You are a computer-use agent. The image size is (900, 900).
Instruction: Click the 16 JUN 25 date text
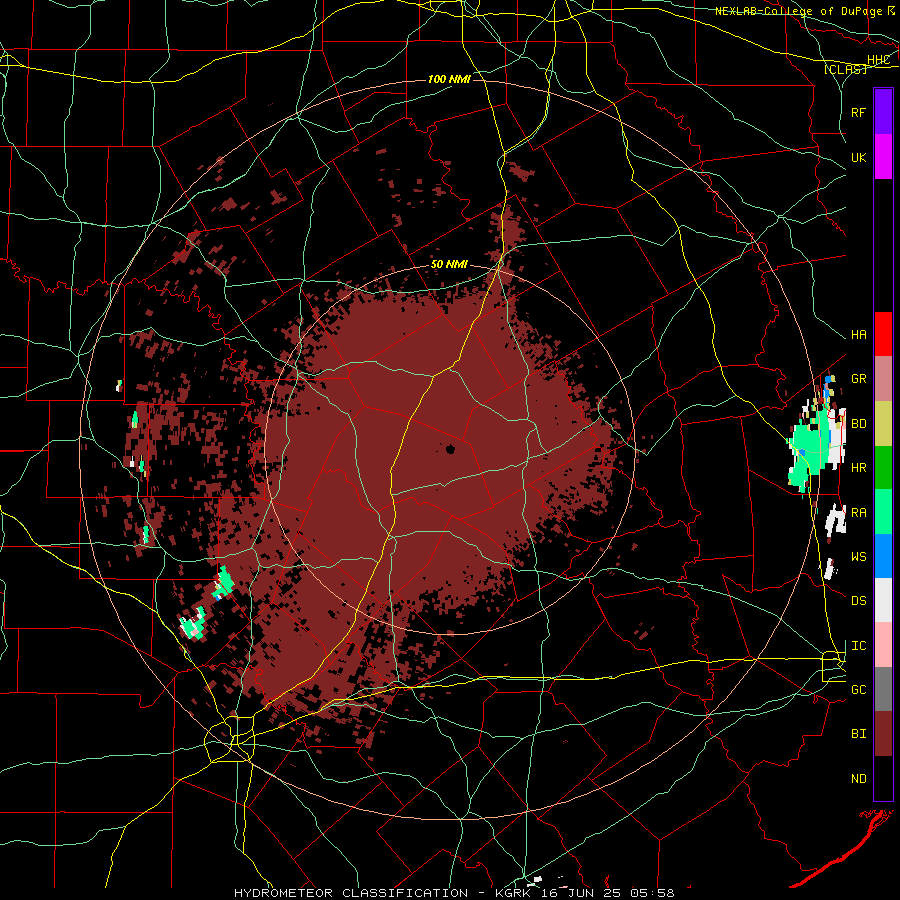583,893
